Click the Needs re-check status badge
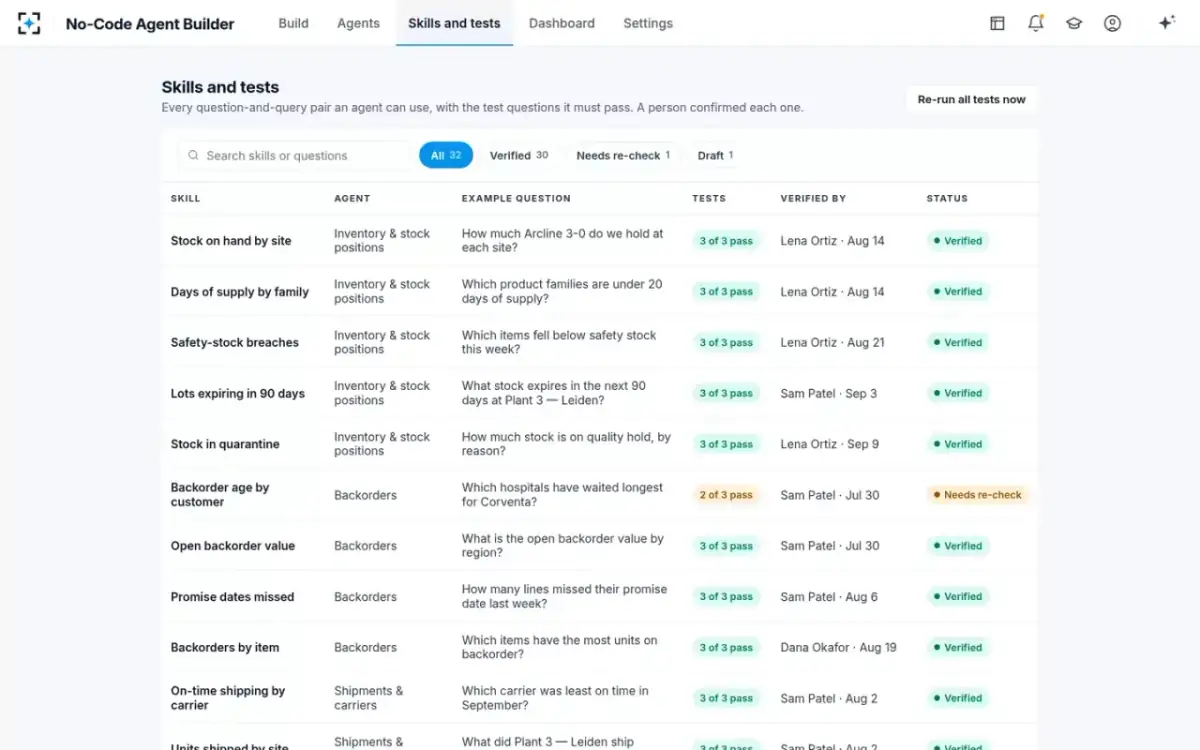 [977, 495]
